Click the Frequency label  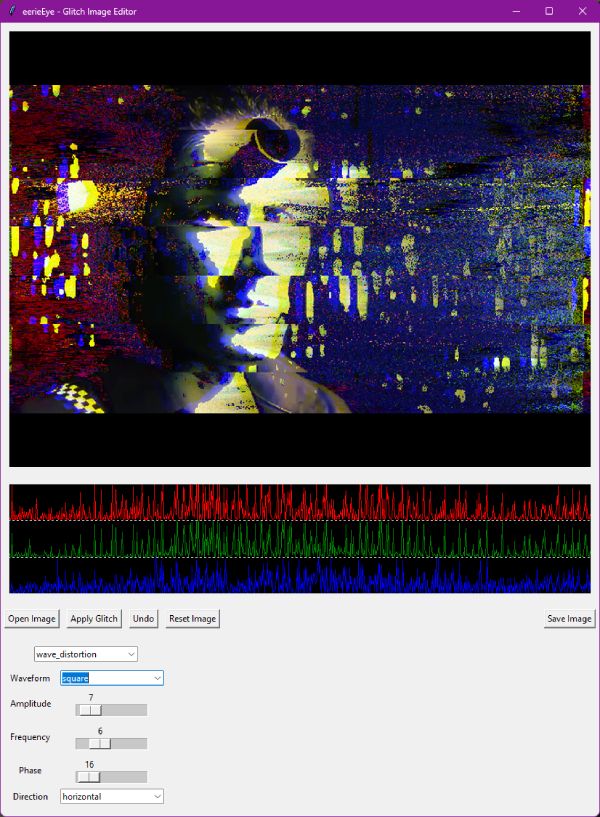tap(30, 737)
